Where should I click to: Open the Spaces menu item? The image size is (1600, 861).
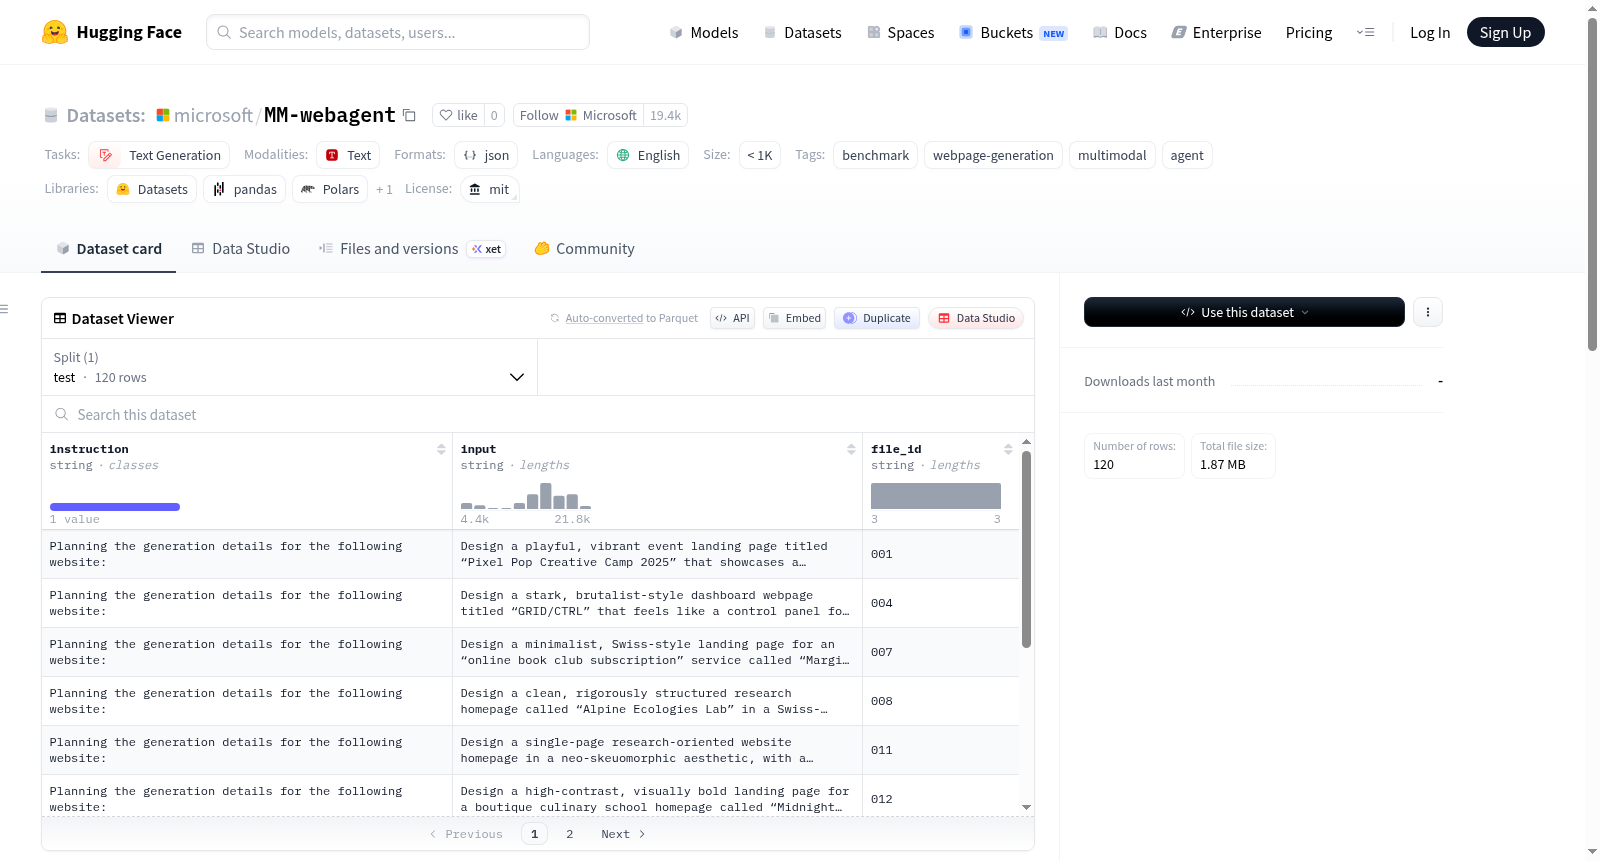(901, 32)
